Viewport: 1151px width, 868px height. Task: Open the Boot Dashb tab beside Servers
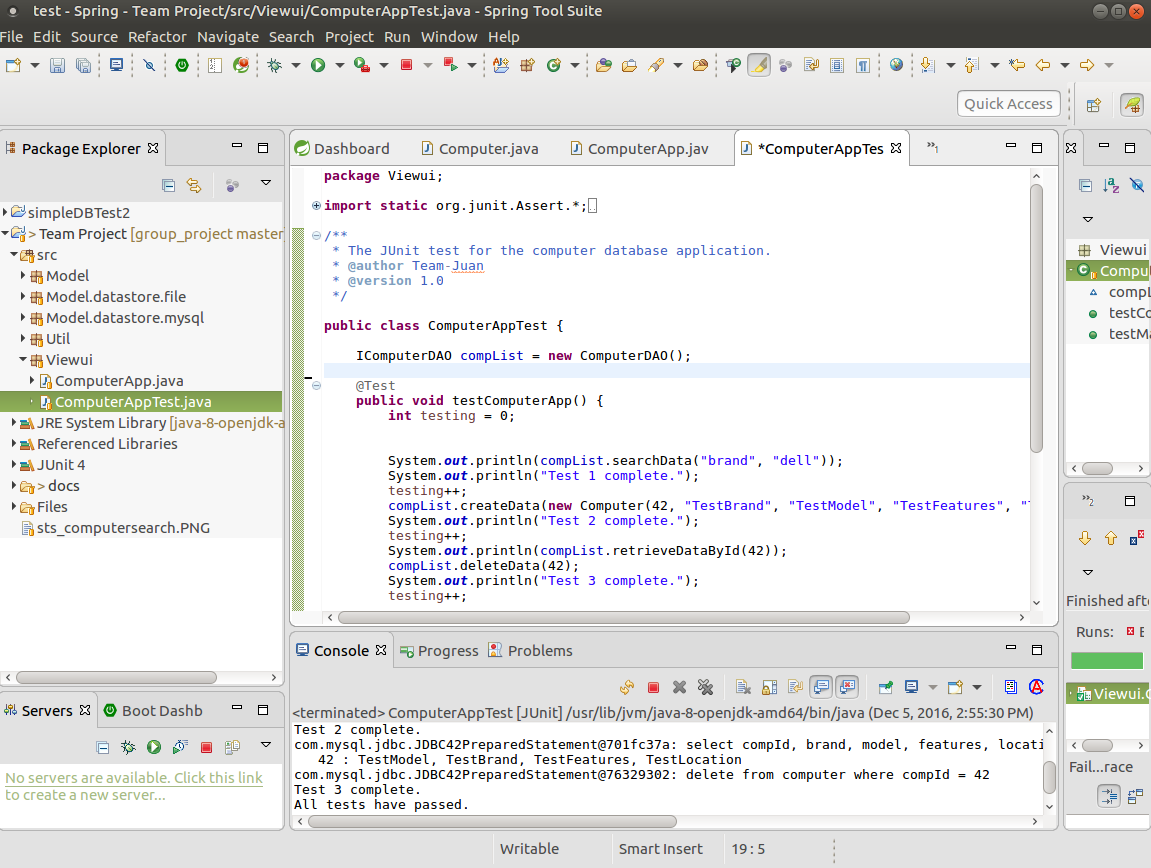[153, 711]
